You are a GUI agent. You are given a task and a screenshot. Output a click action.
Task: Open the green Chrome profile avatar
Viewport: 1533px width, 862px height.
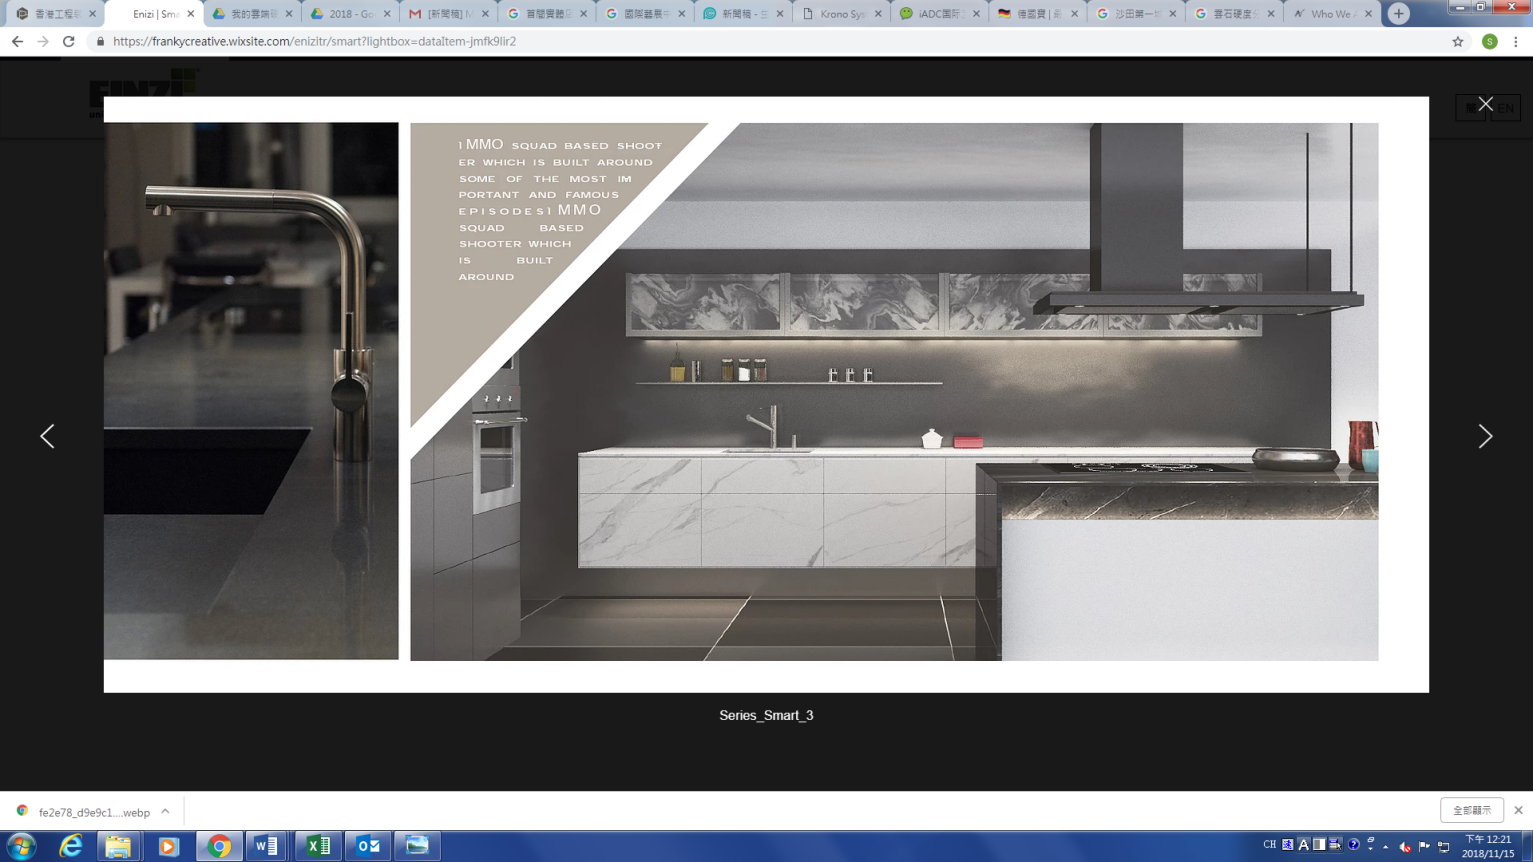point(1489,41)
